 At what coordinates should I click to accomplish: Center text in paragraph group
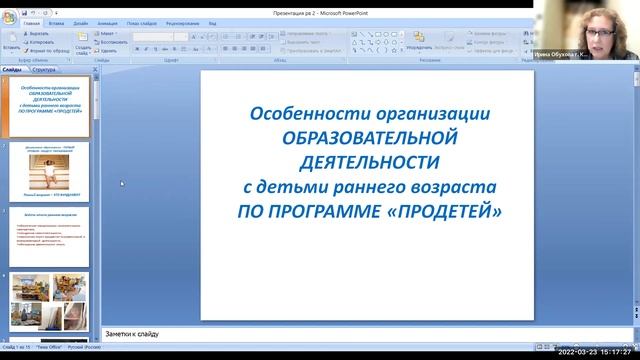pyautogui.click(x=234, y=49)
